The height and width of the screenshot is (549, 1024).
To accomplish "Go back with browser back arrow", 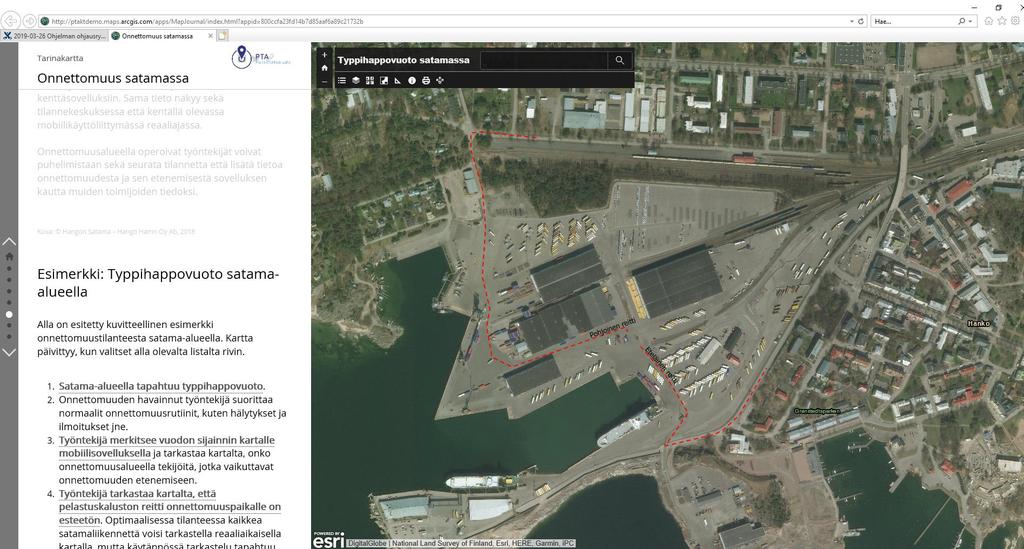I will pyautogui.click(x=11, y=21).
